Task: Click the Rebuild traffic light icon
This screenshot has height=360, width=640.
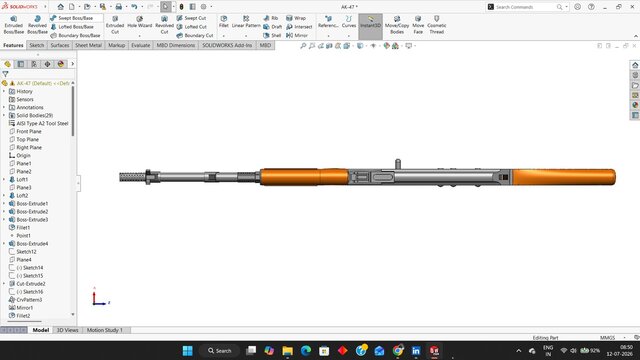Action: coord(181,7)
